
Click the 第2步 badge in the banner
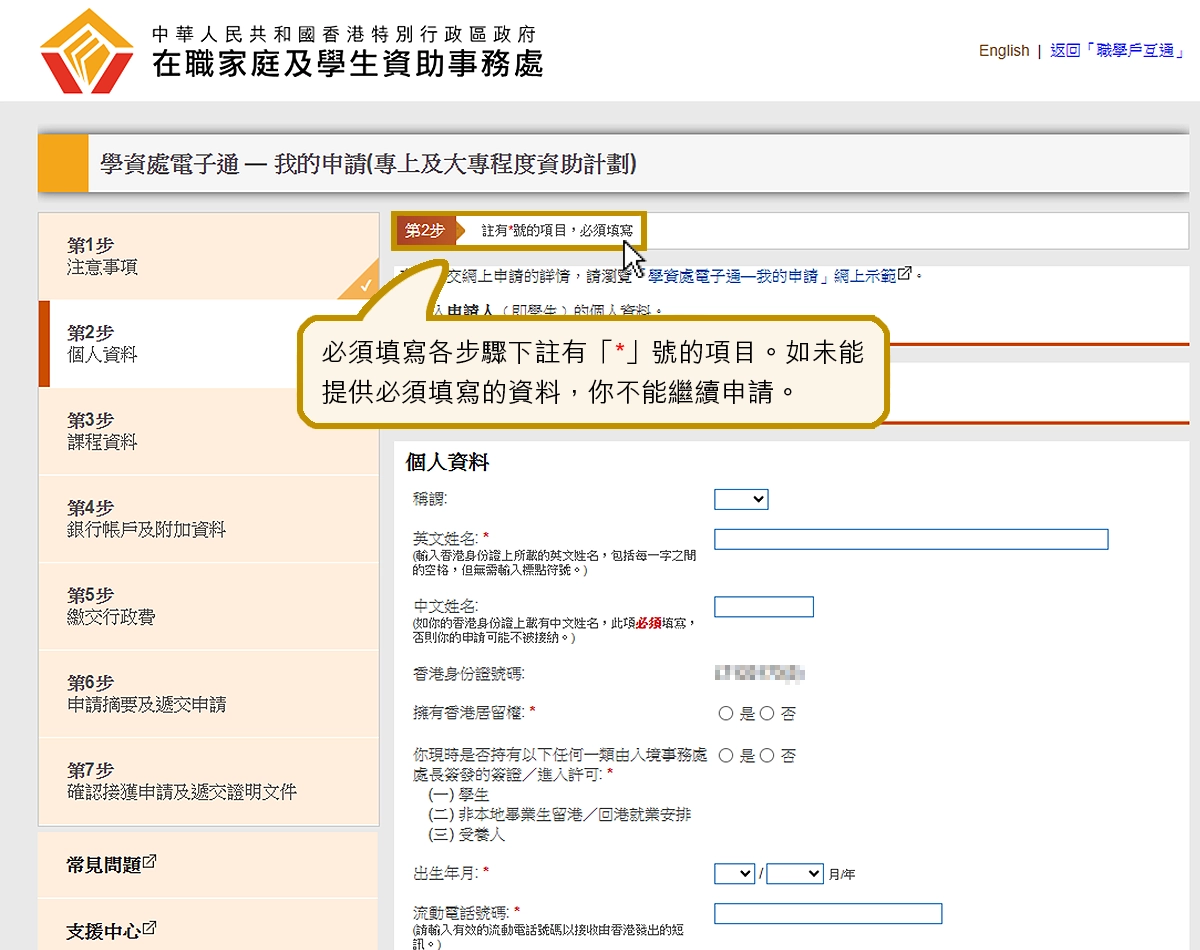point(425,231)
